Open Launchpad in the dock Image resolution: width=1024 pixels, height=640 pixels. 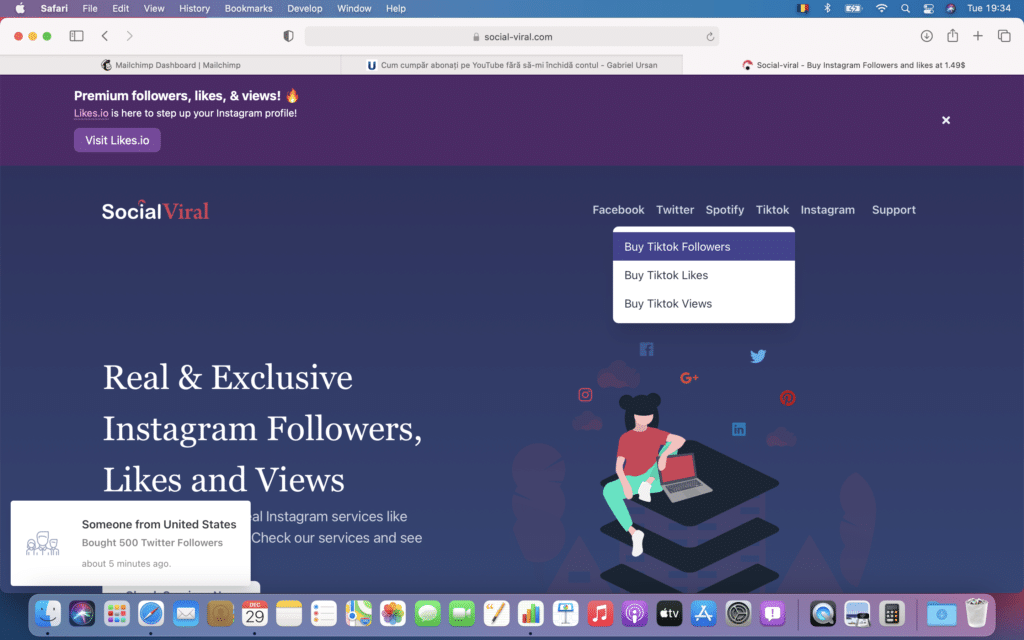click(x=117, y=614)
